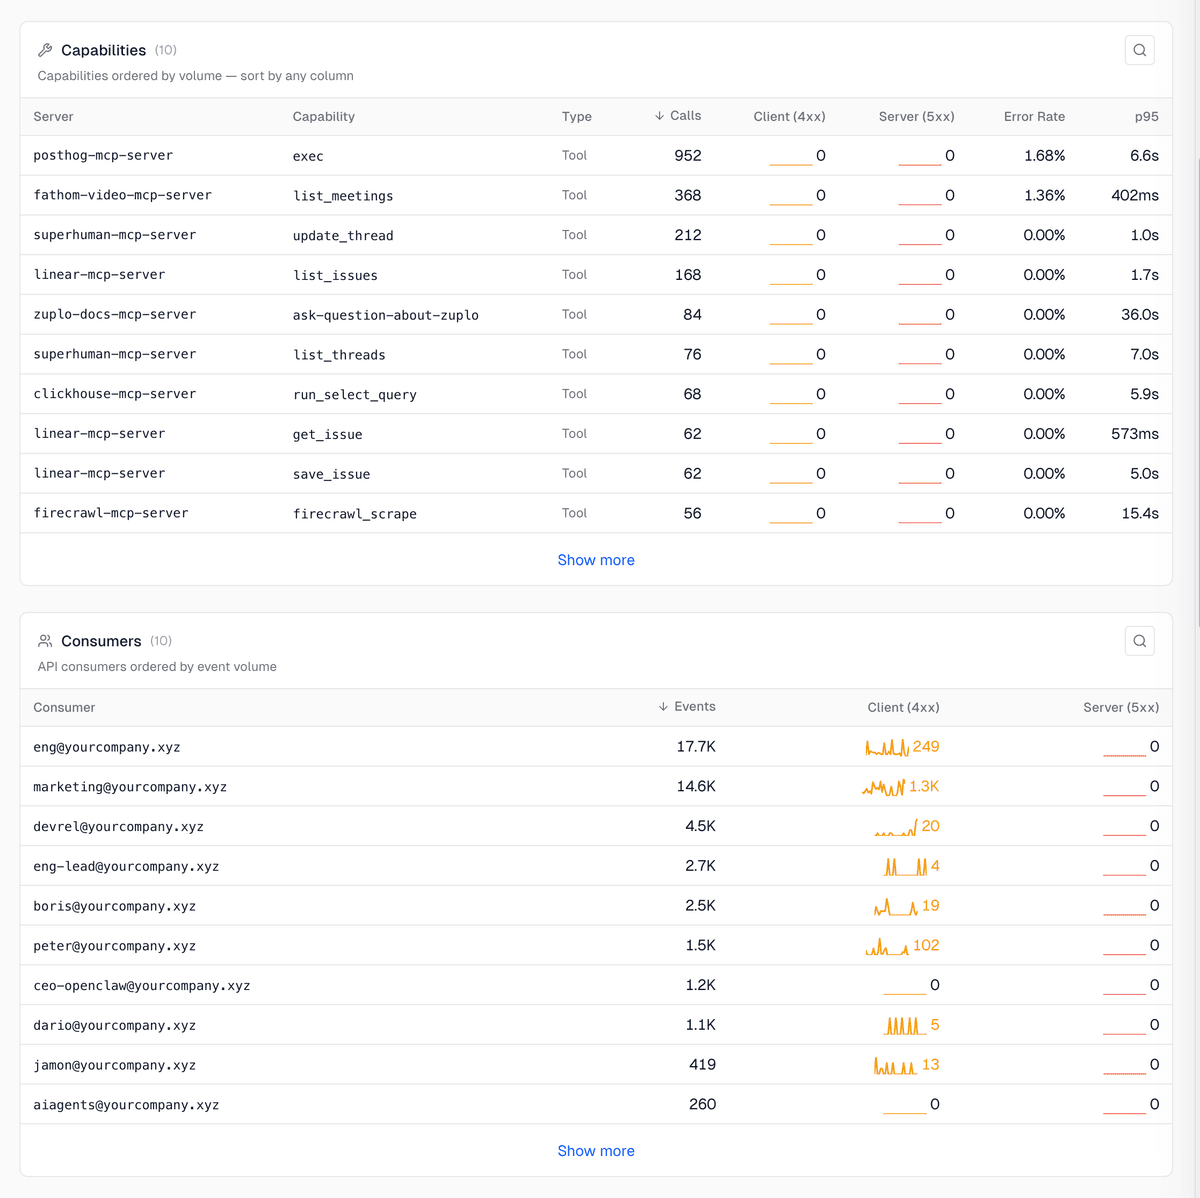Sort consumers by the Events column

coord(687,707)
